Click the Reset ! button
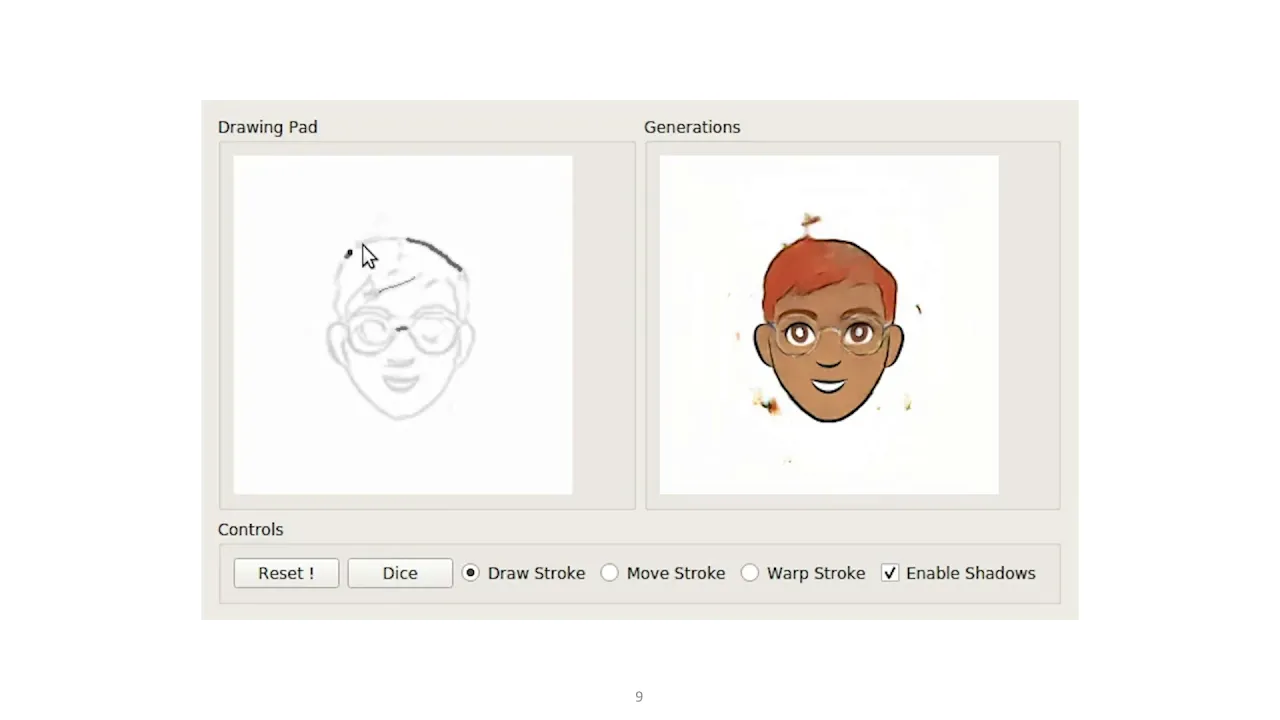The image size is (1280, 720). tap(286, 573)
